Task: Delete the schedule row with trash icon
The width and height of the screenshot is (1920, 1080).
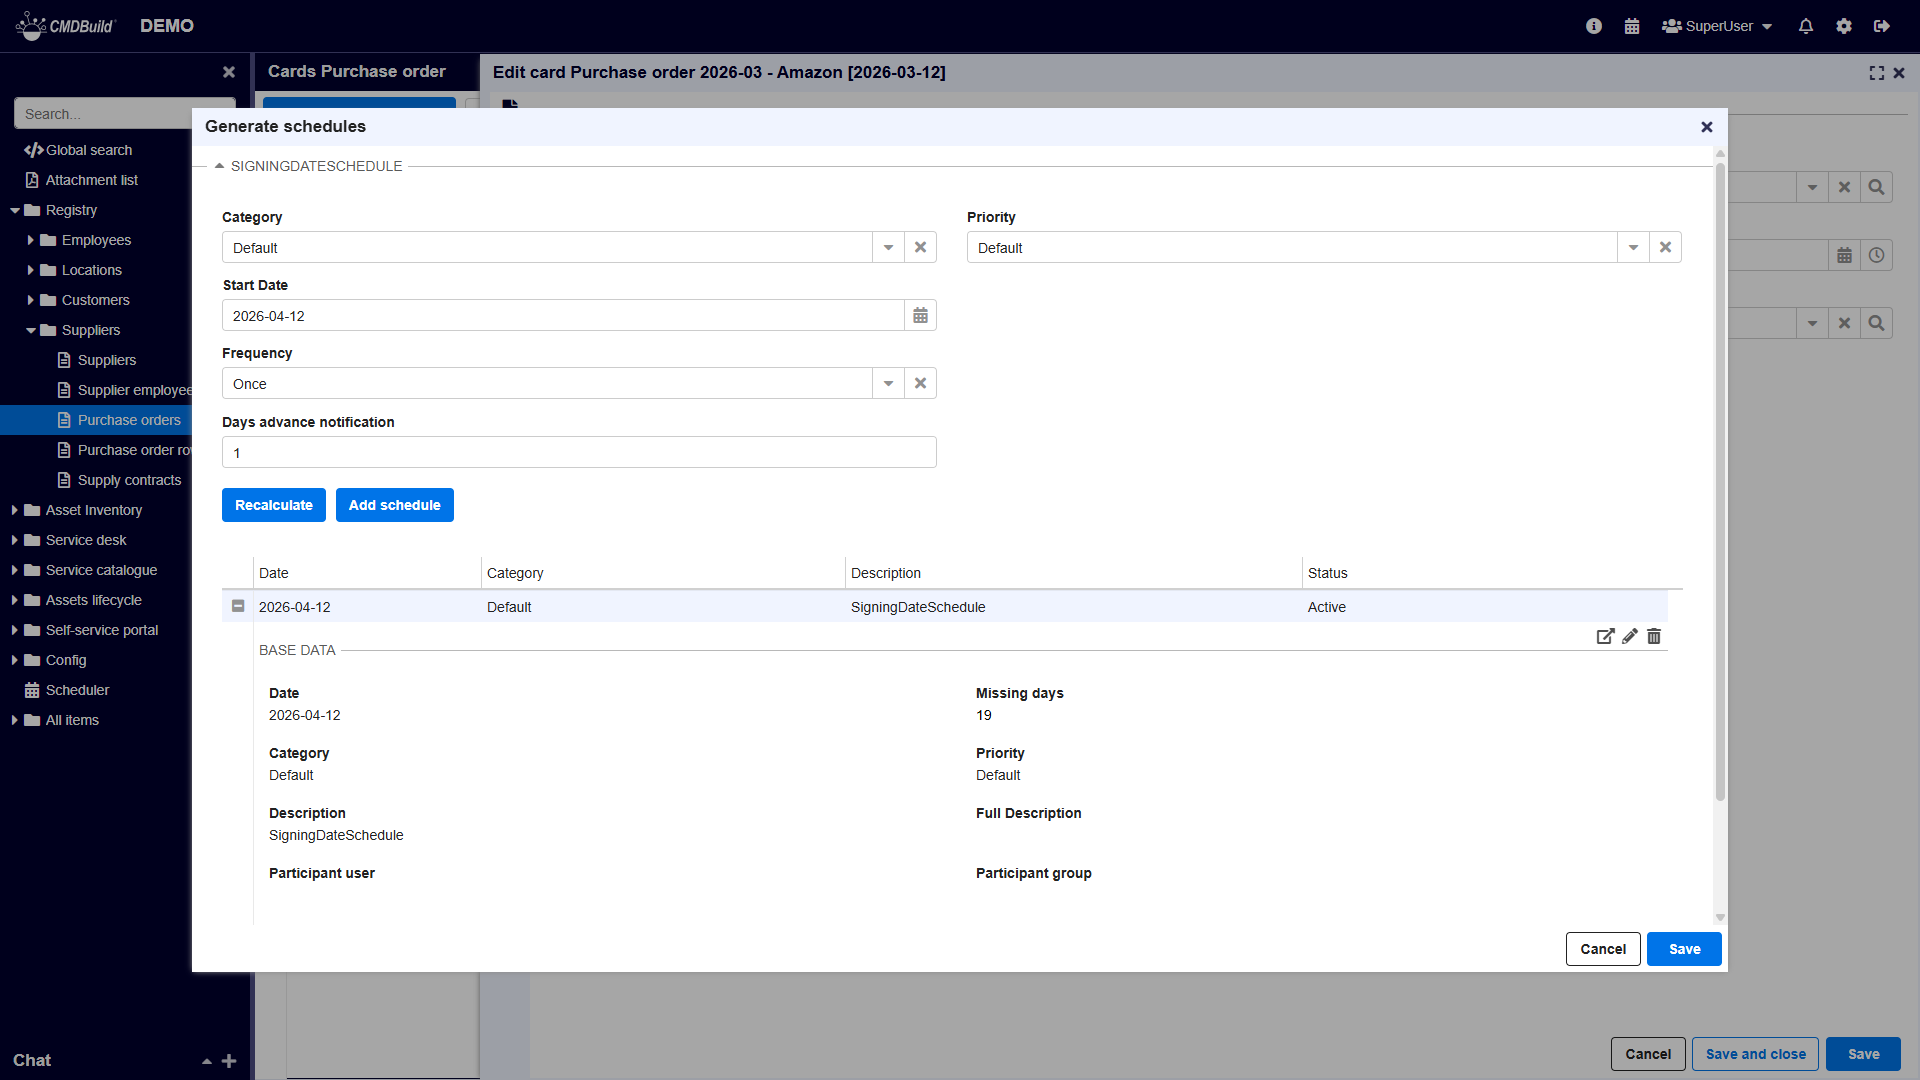Action: pos(1654,636)
